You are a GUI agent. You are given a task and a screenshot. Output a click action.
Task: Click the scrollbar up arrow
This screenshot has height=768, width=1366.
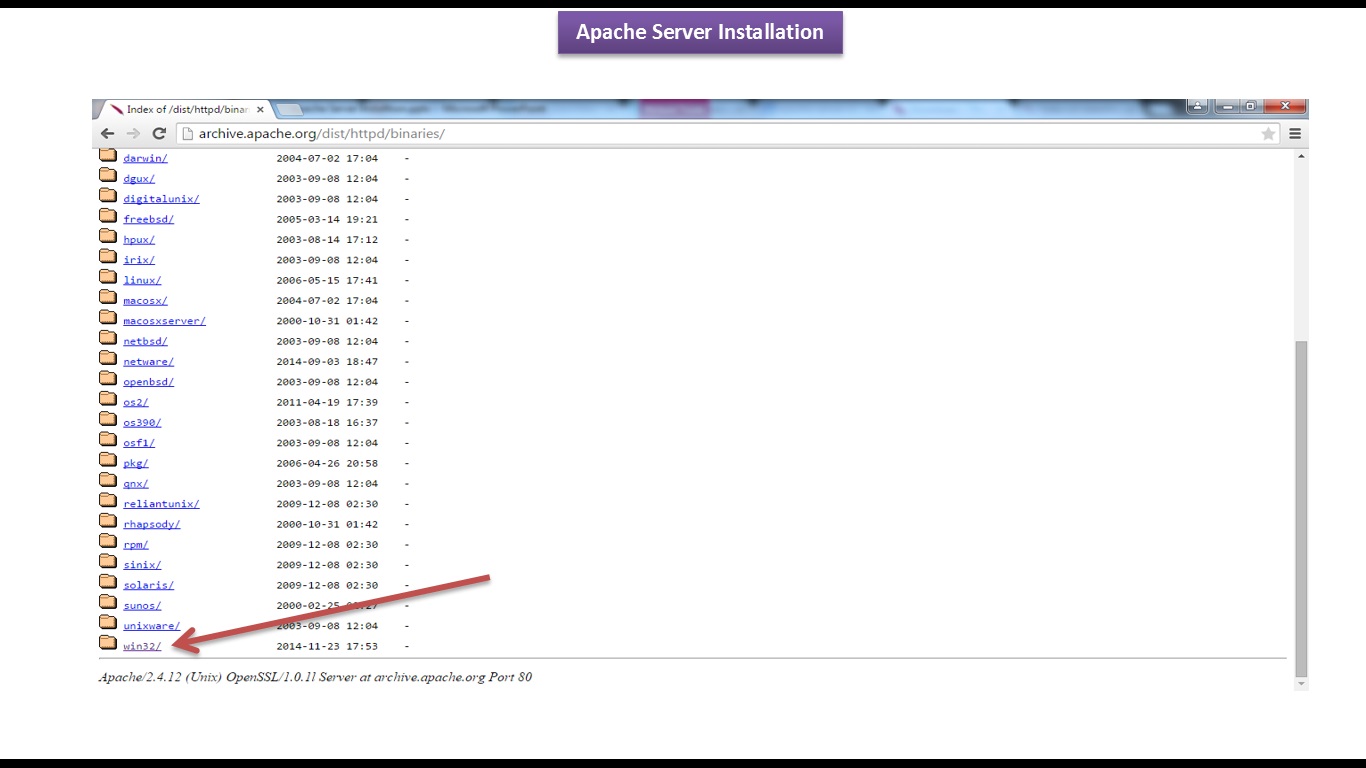coord(1301,157)
